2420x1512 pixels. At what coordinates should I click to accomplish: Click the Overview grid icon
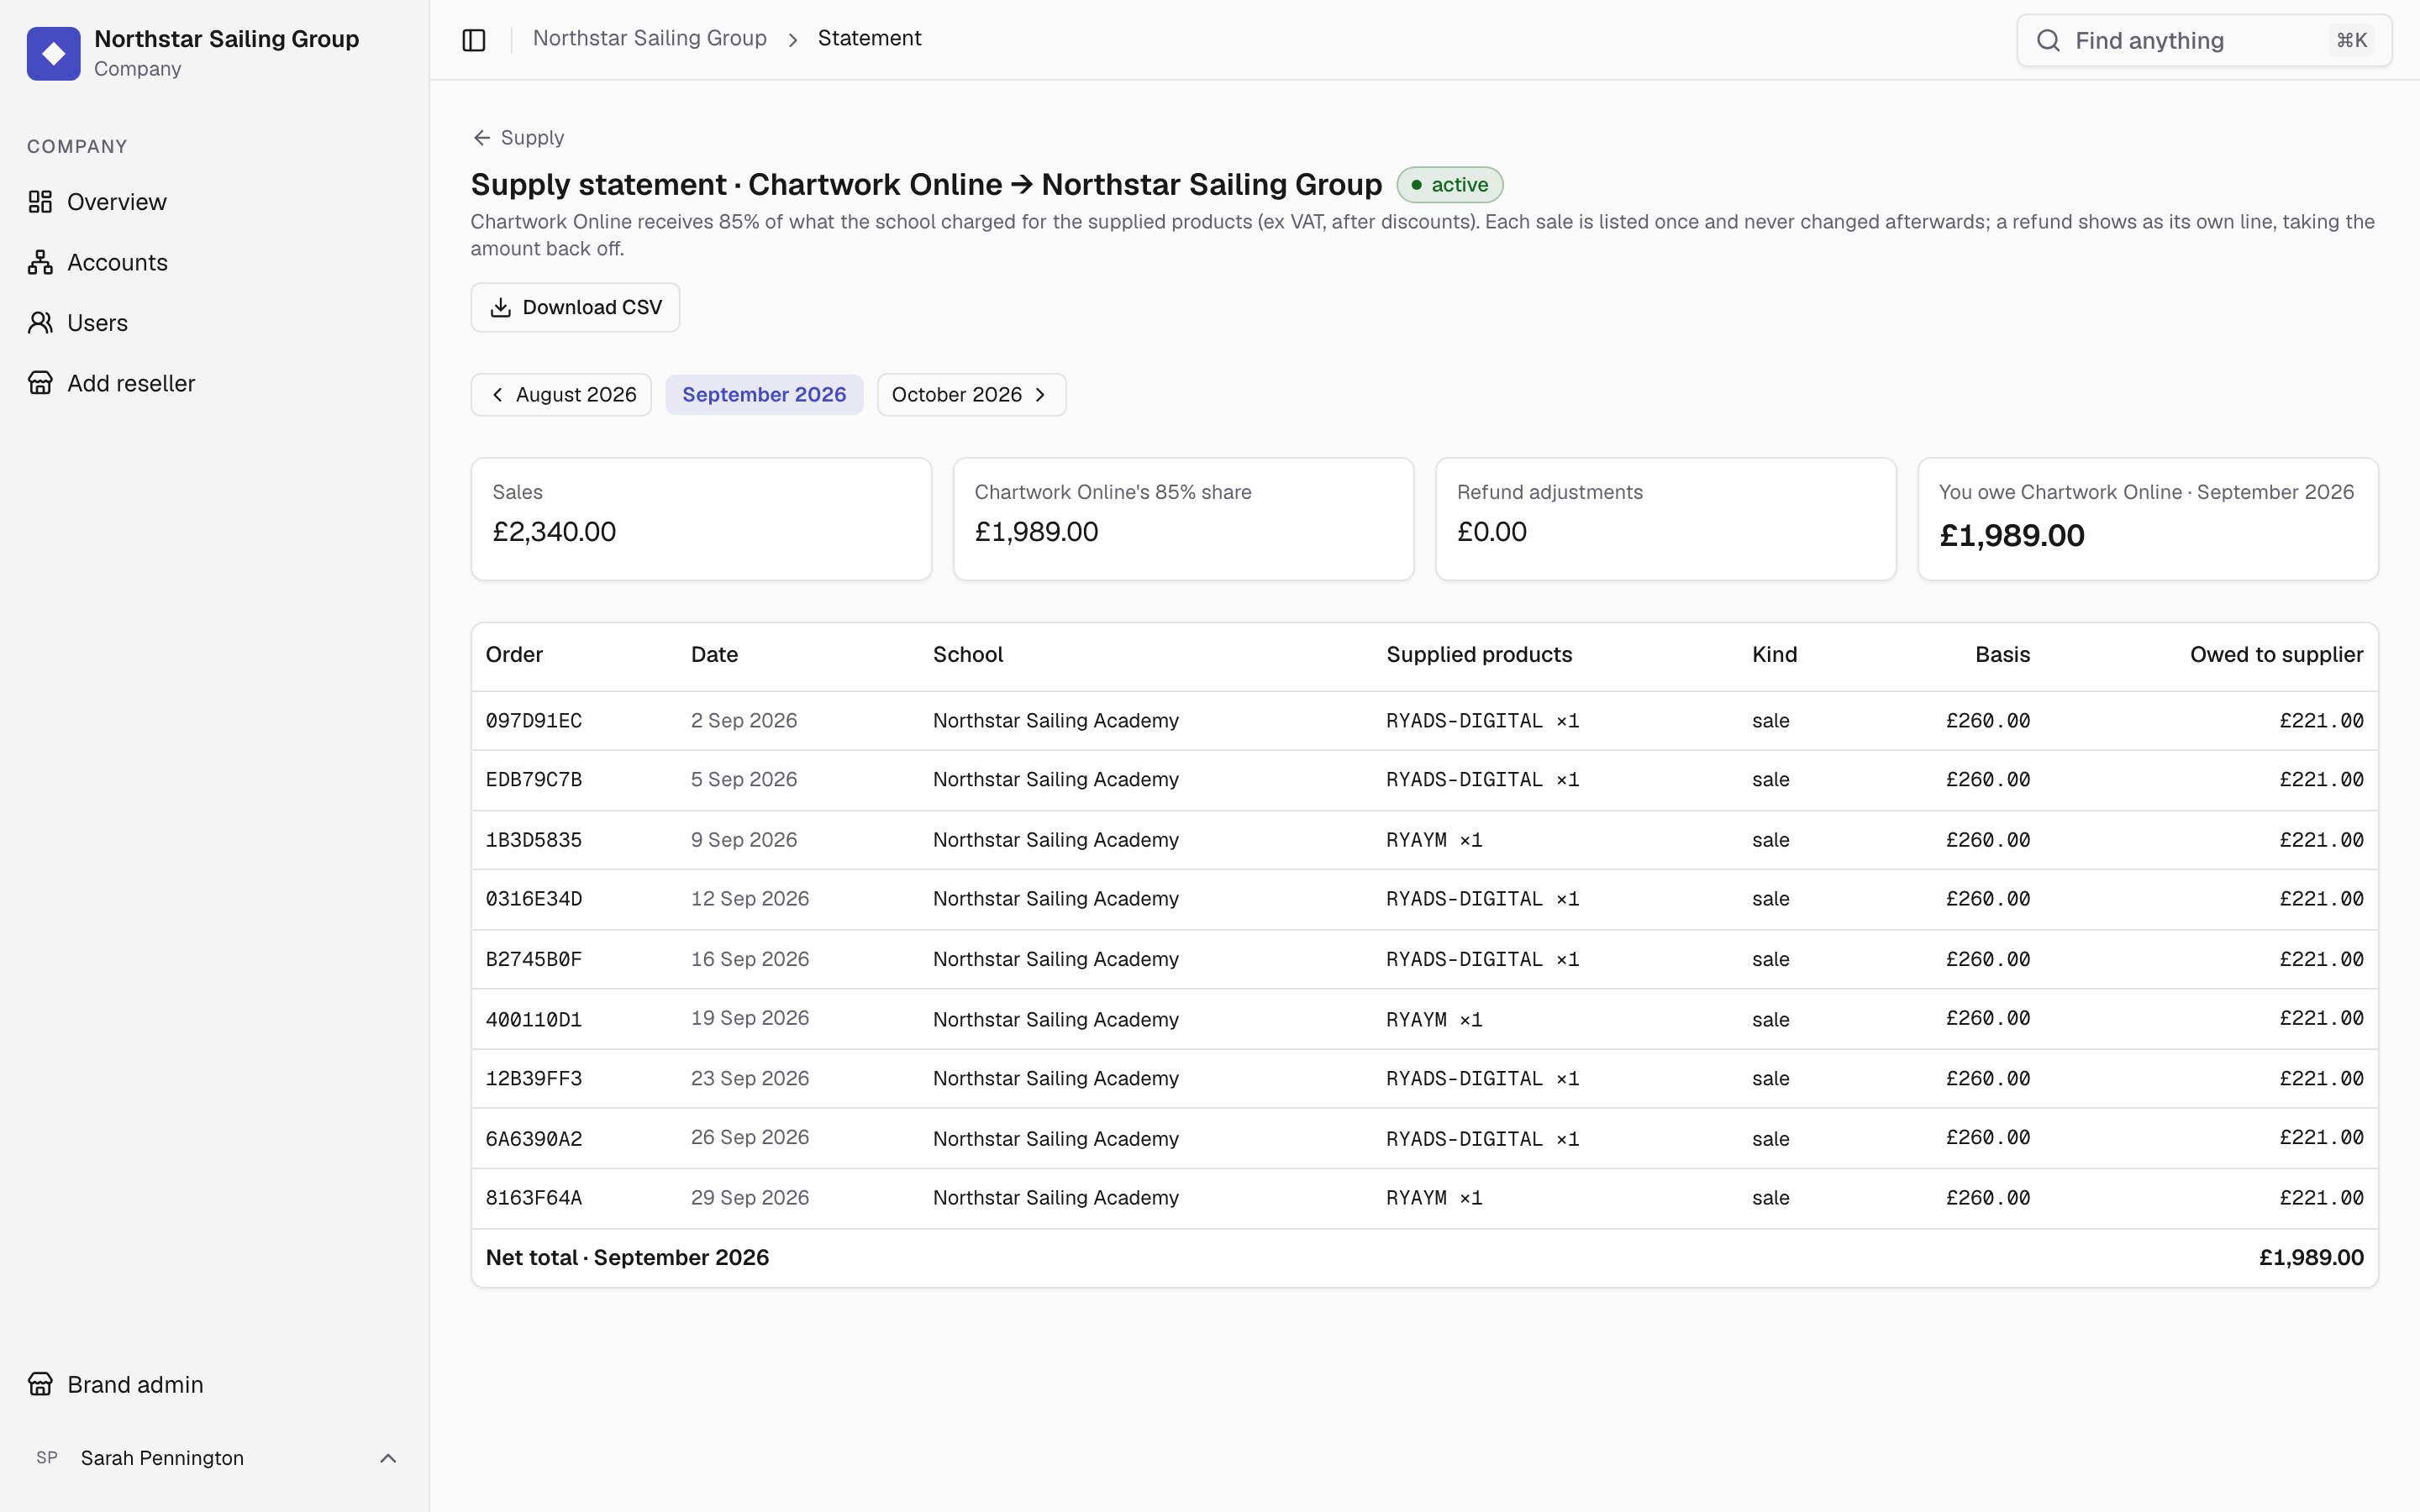click(40, 202)
